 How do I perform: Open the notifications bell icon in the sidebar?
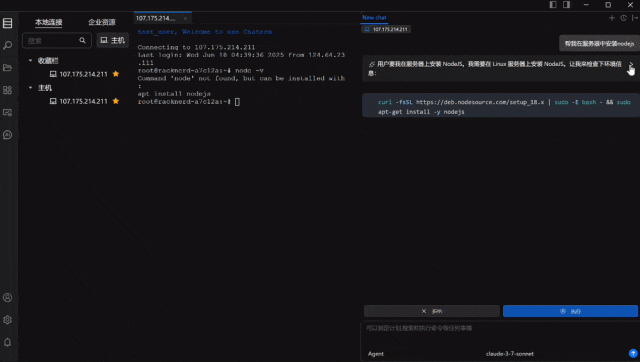coord(7,342)
